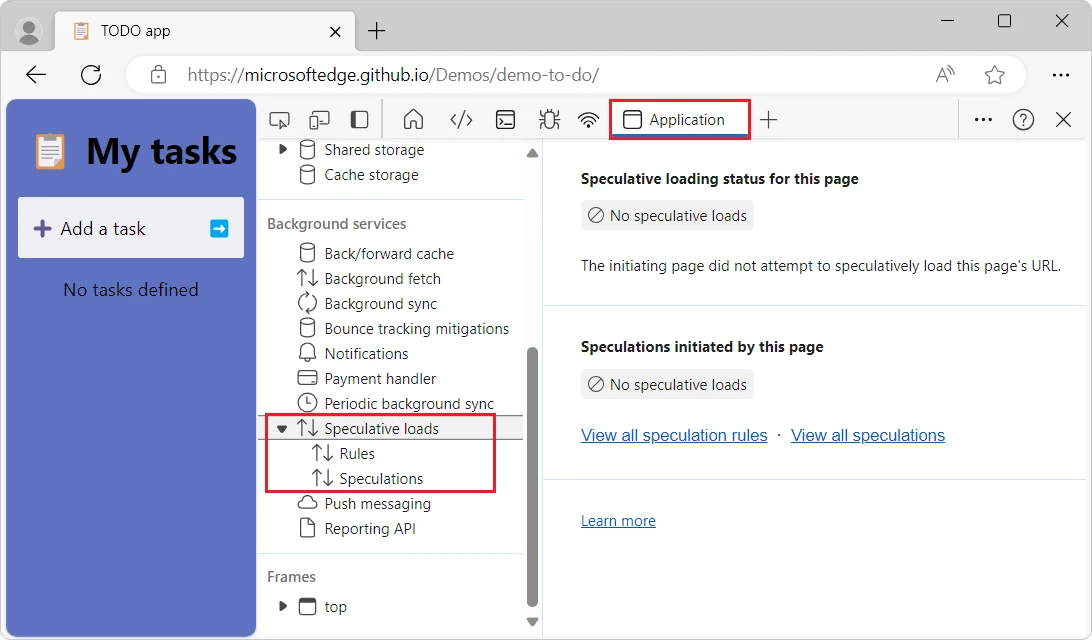Click the sidebar scroll down arrow
This screenshot has width=1092, height=640.
533,621
